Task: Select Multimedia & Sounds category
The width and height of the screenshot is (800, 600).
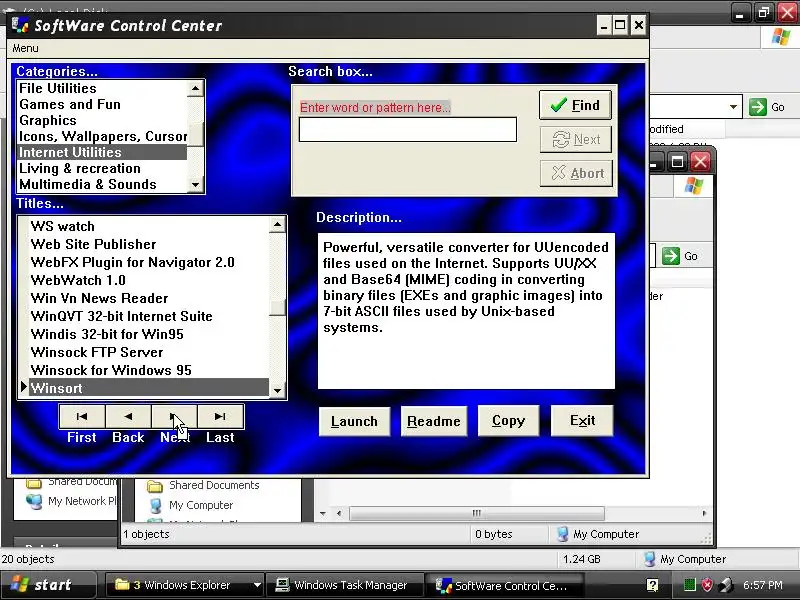Action: [x=102, y=184]
